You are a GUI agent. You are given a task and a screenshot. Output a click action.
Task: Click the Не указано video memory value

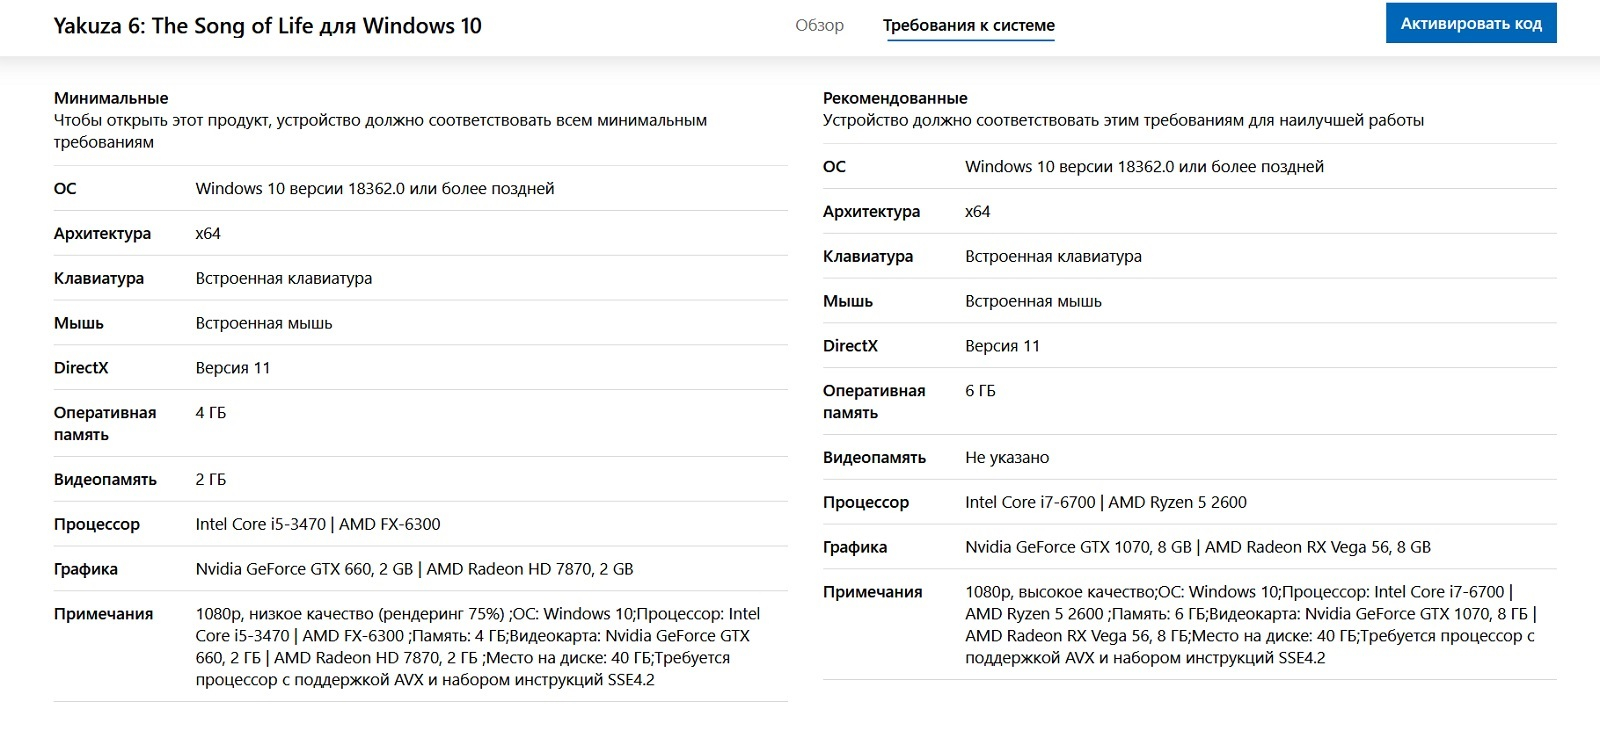coord(1007,458)
